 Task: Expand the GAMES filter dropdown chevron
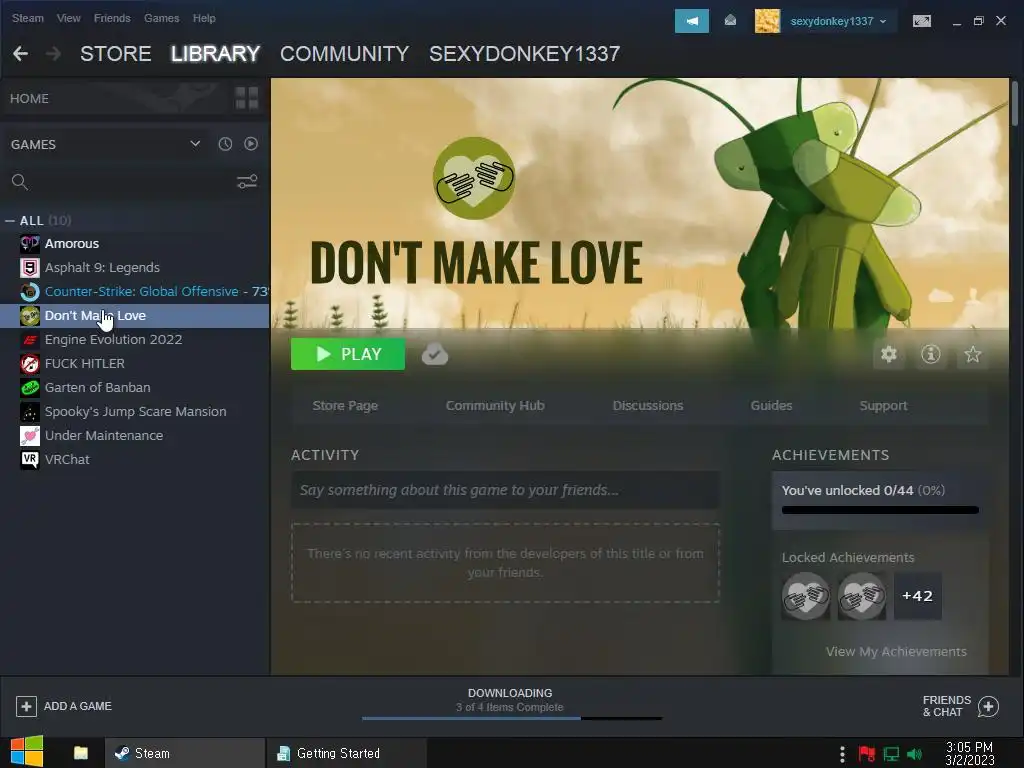195,144
